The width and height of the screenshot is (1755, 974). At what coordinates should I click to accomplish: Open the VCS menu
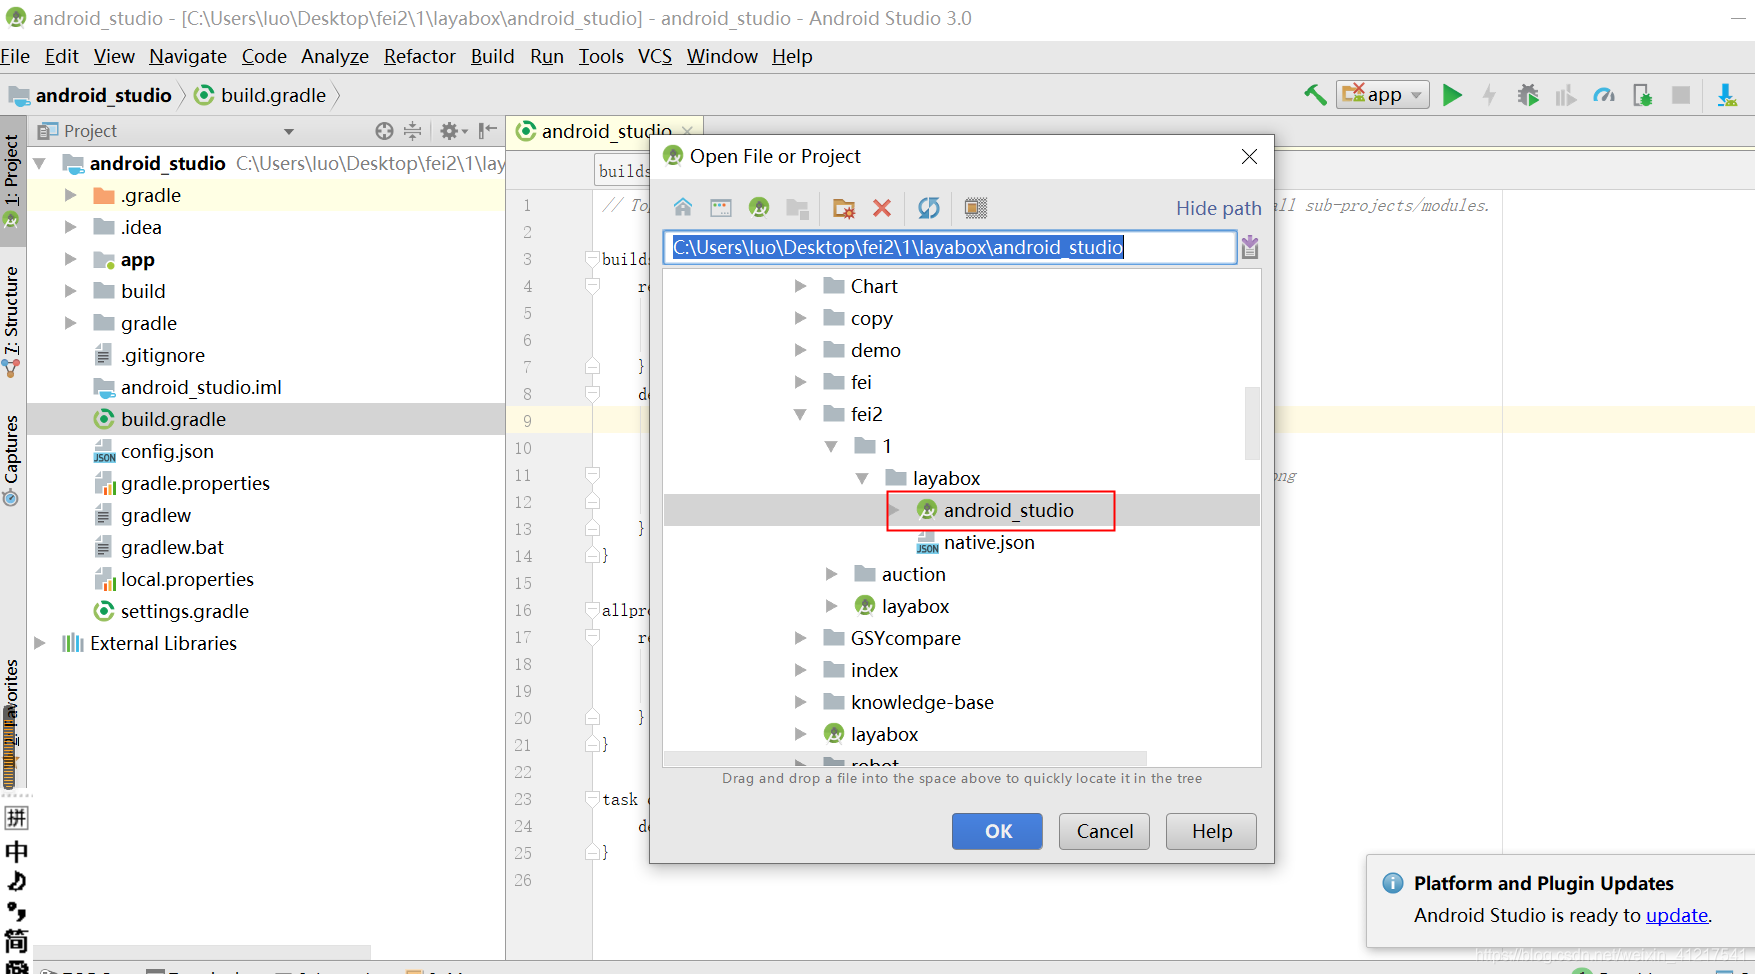[655, 56]
